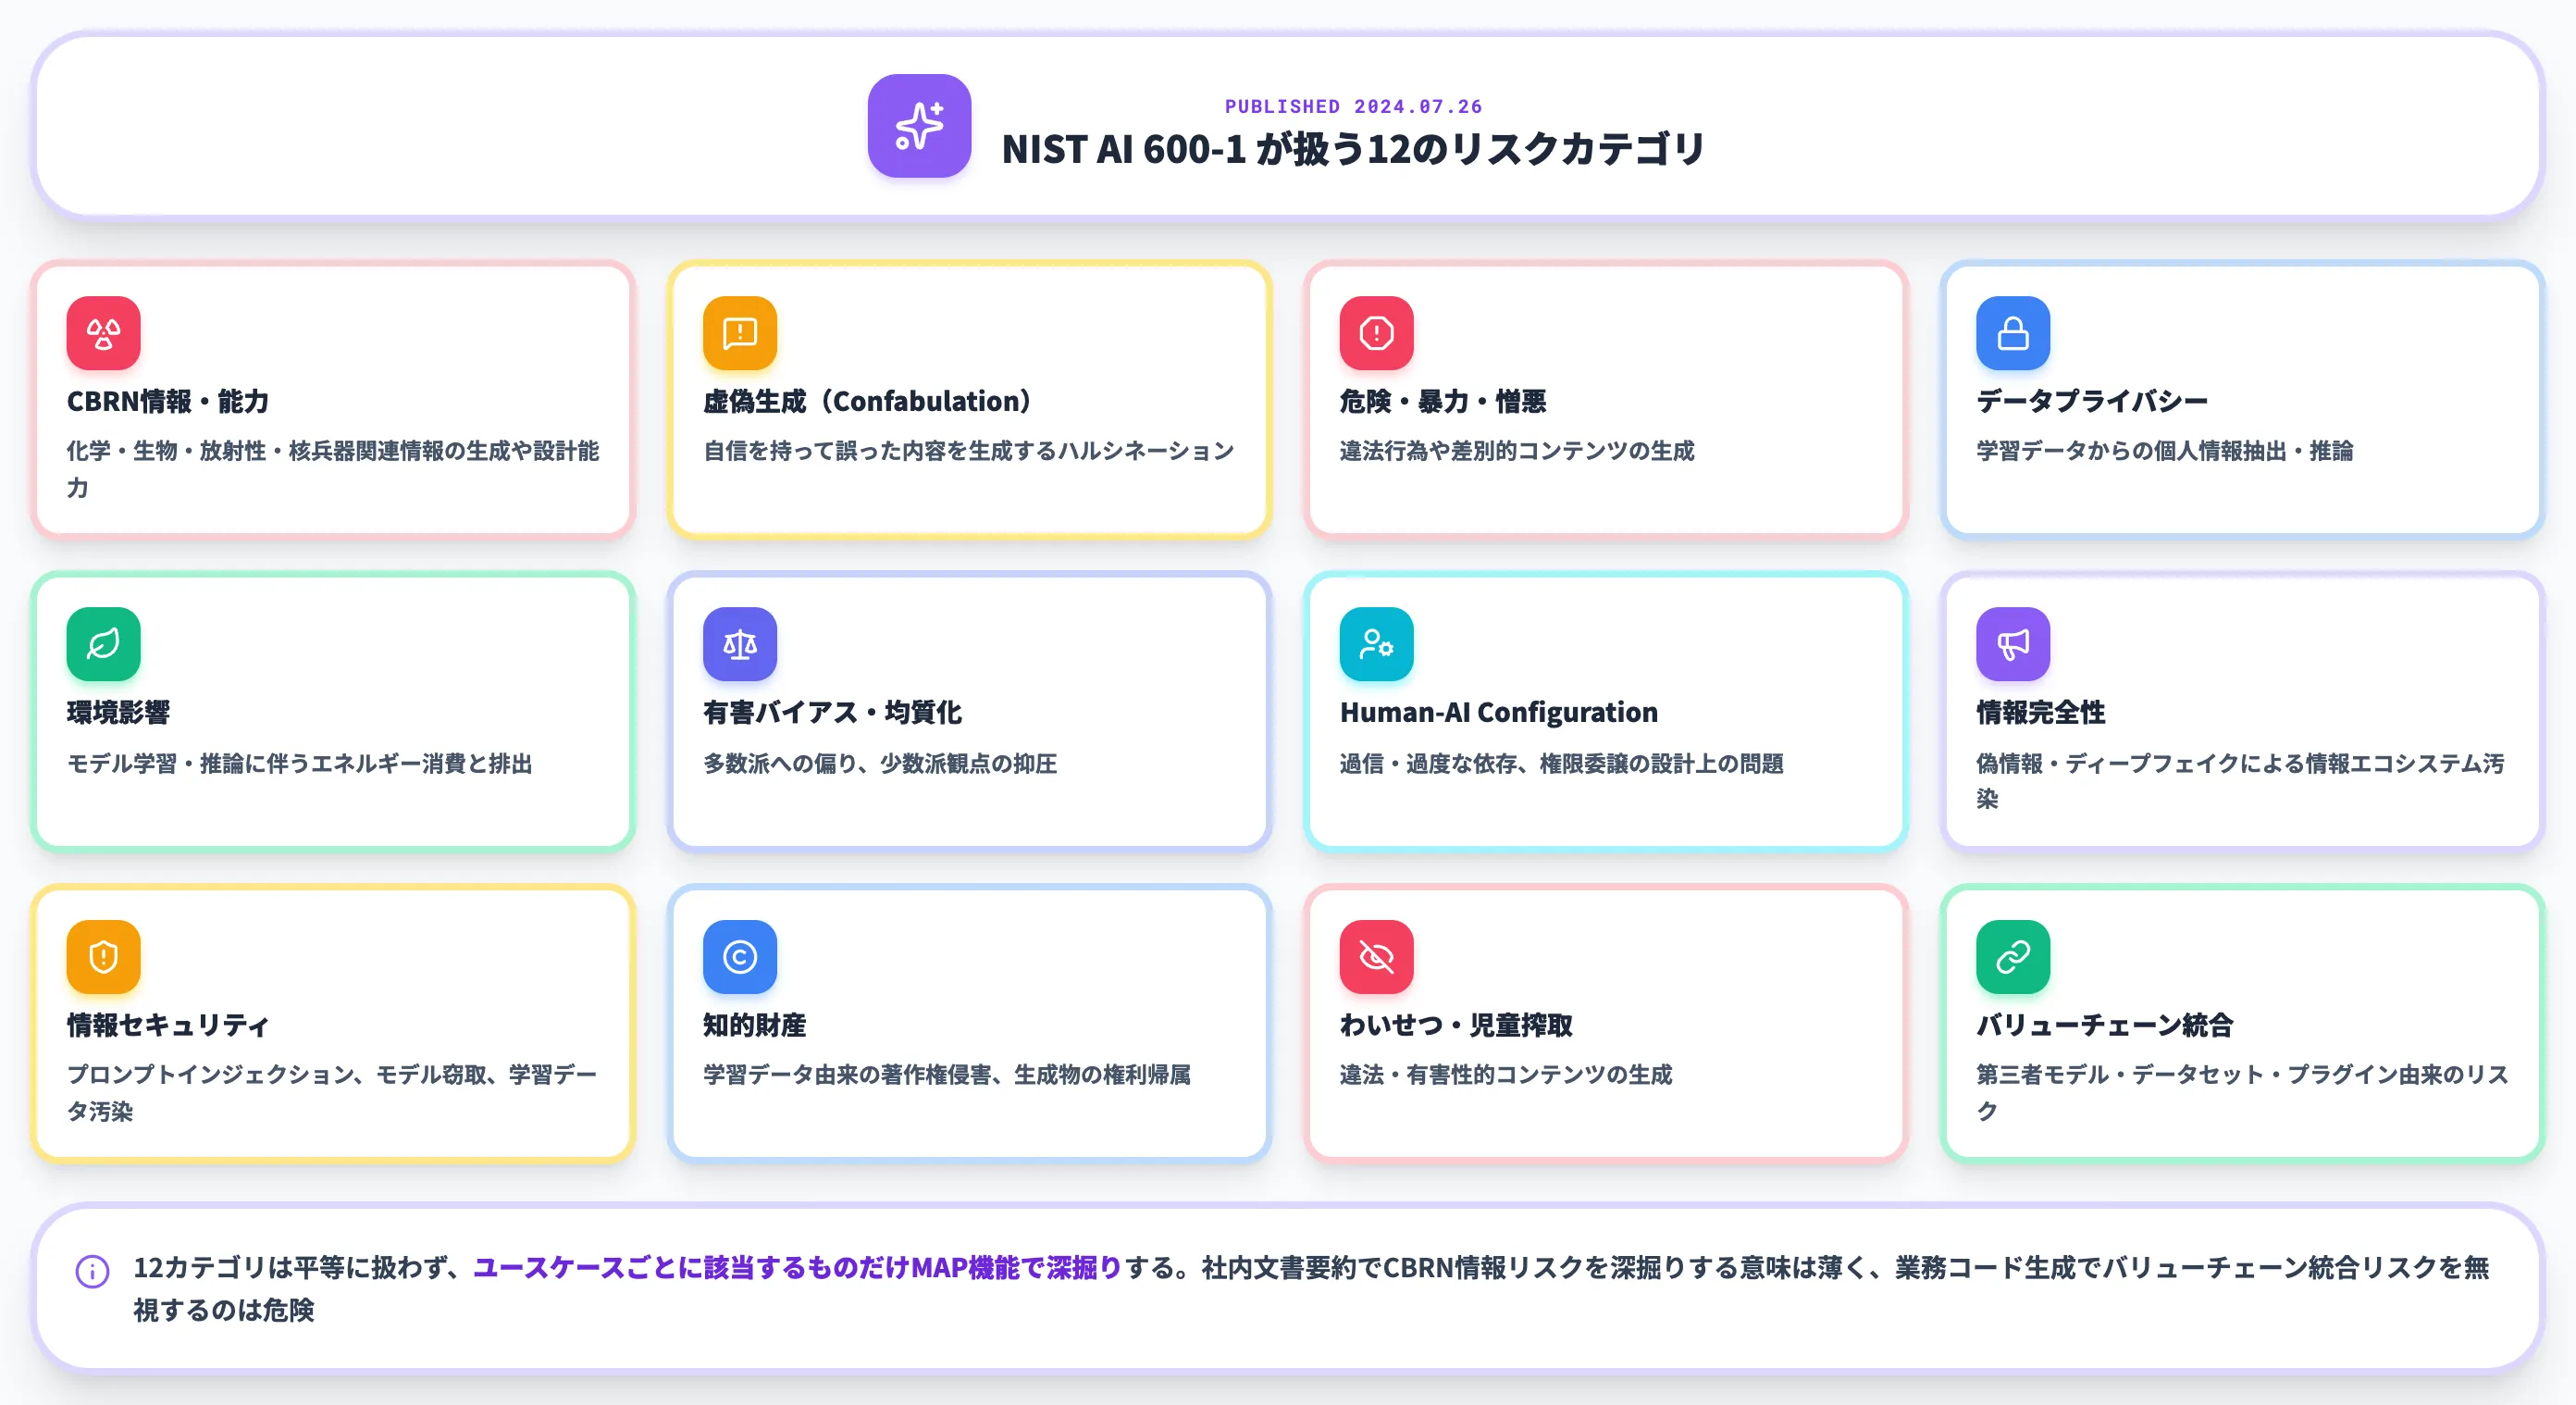This screenshot has height=1405, width=2576.
Task: Click the purple sparkle icon beside the title
Action: click(919, 126)
